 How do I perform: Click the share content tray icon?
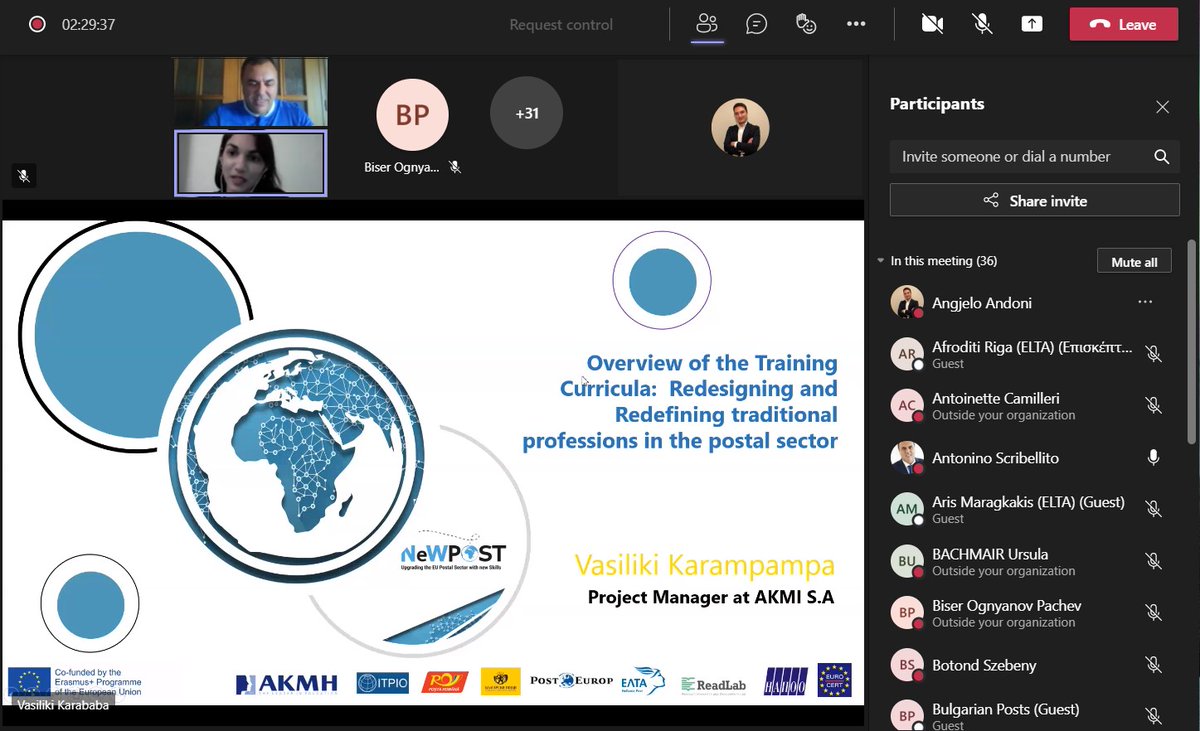coord(1031,24)
